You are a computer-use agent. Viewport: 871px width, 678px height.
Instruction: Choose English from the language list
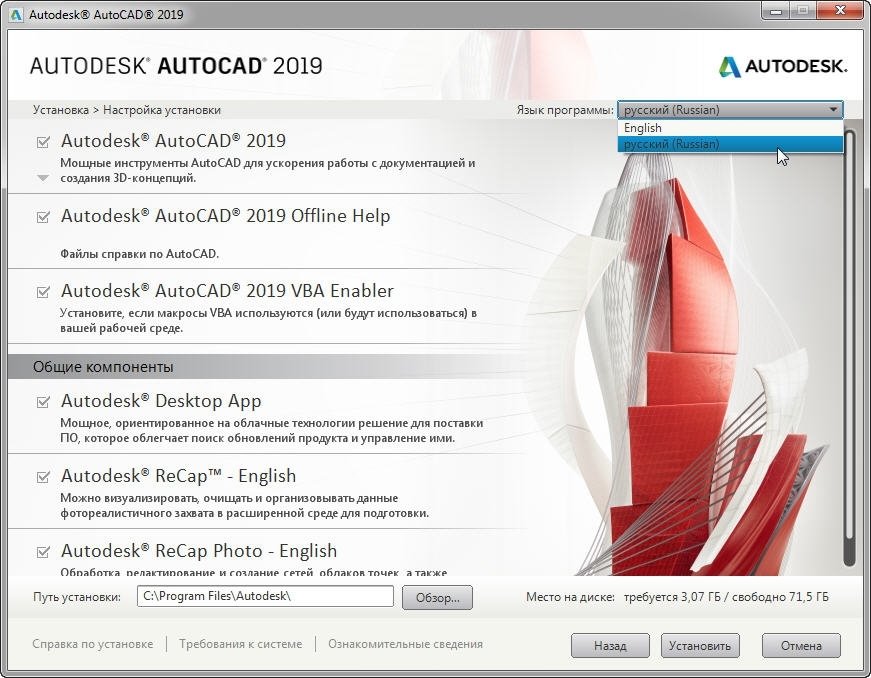pyautogui.click(x=730, y=128)
